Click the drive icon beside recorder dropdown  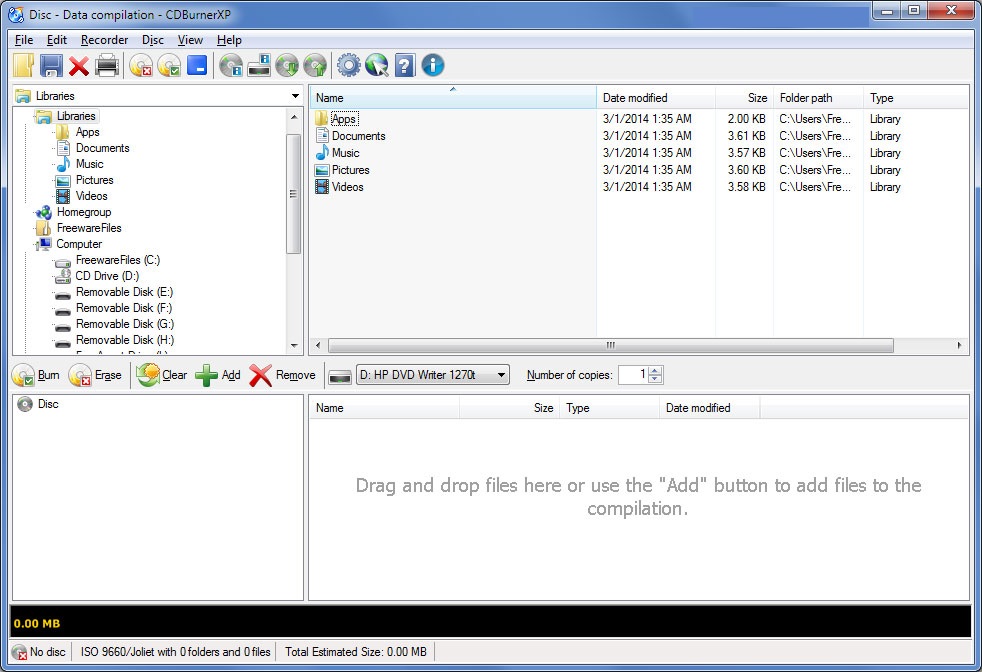[x=340, y=376]
